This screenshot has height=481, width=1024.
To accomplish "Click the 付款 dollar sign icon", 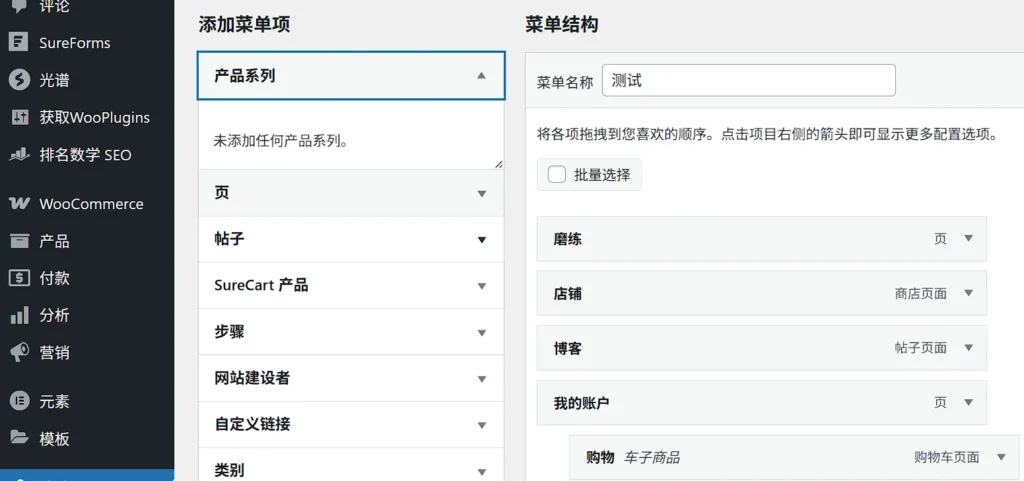I will [19, 278].
